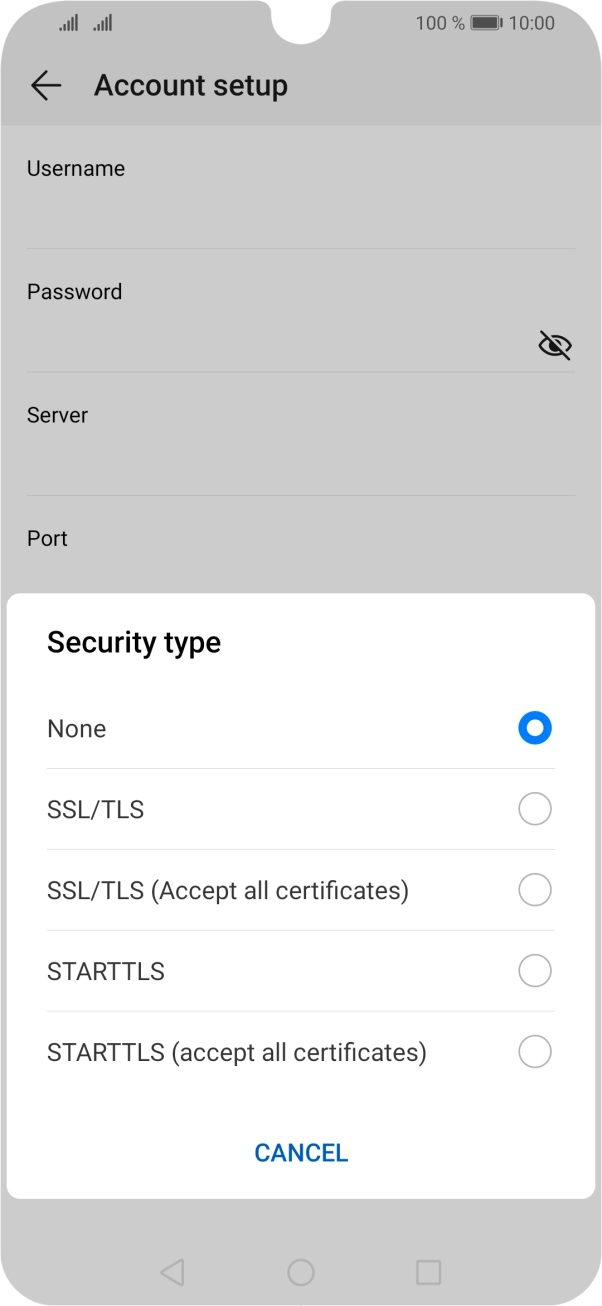Select the None radio button
The height and width of the screenshot is (1306, 602).
[535, 728]
